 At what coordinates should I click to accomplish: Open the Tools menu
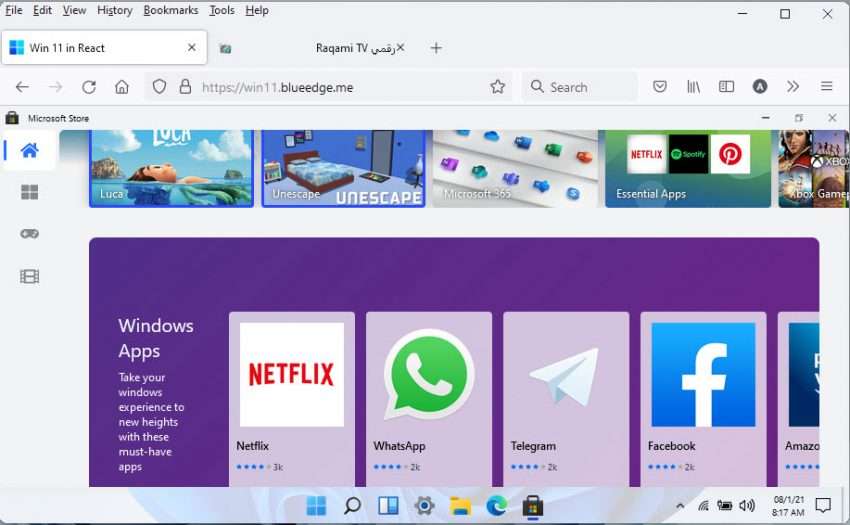point(222,10)
